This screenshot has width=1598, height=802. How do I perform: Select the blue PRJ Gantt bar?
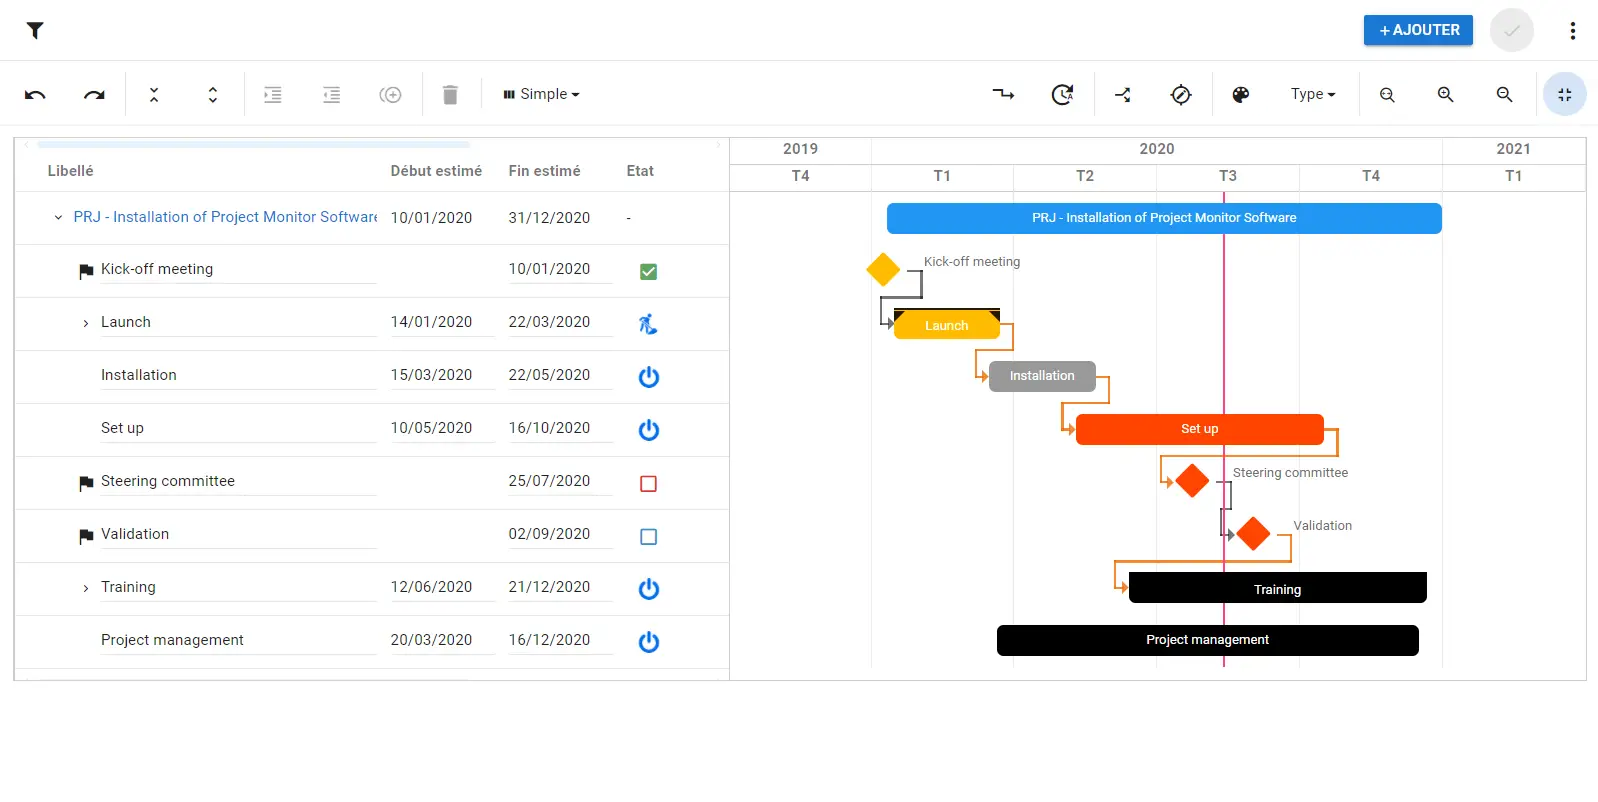coord(1164,218)
